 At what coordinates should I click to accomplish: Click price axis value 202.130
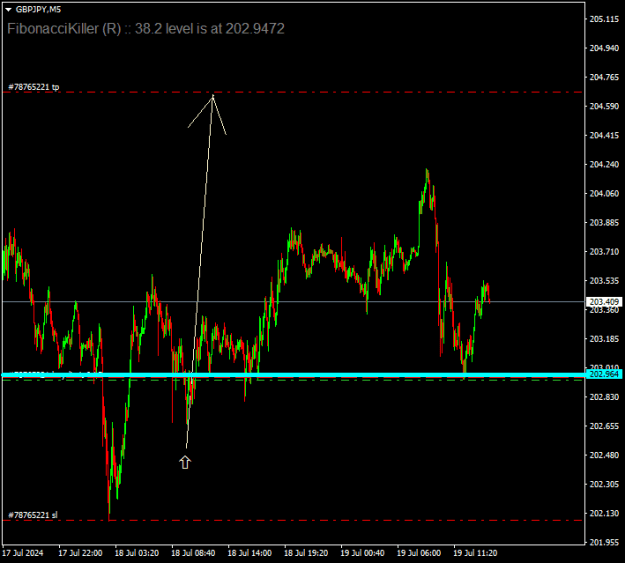point(604,514)
